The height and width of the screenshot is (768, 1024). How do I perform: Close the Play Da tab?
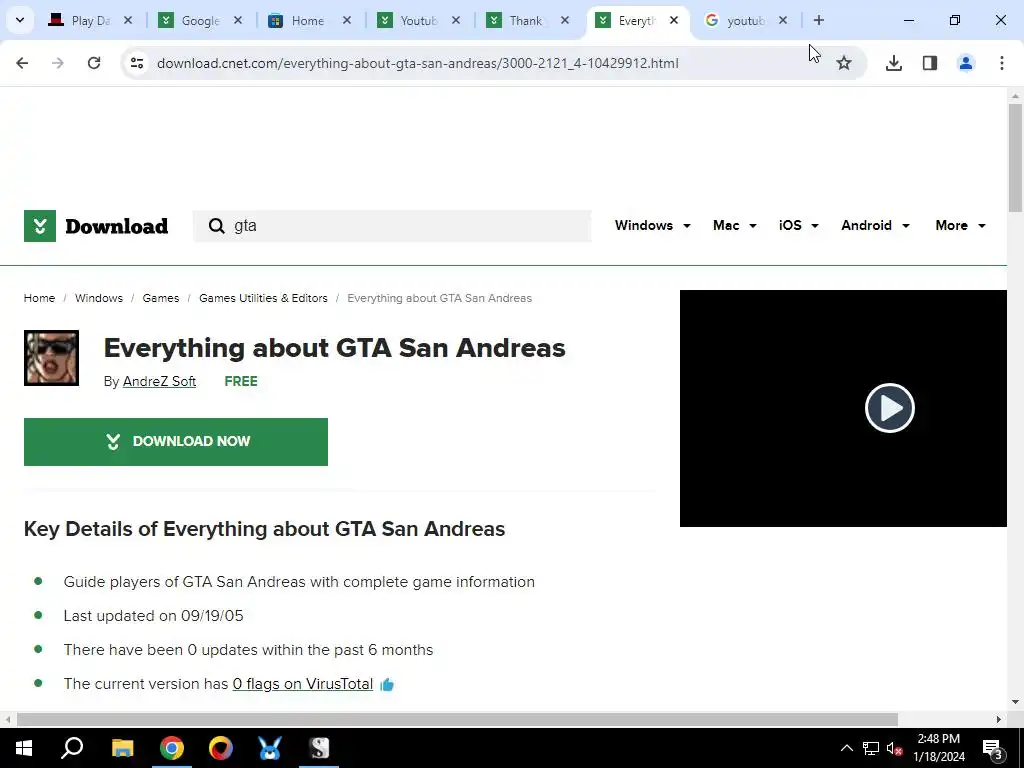pyautogui.click(x=128, y=20)
